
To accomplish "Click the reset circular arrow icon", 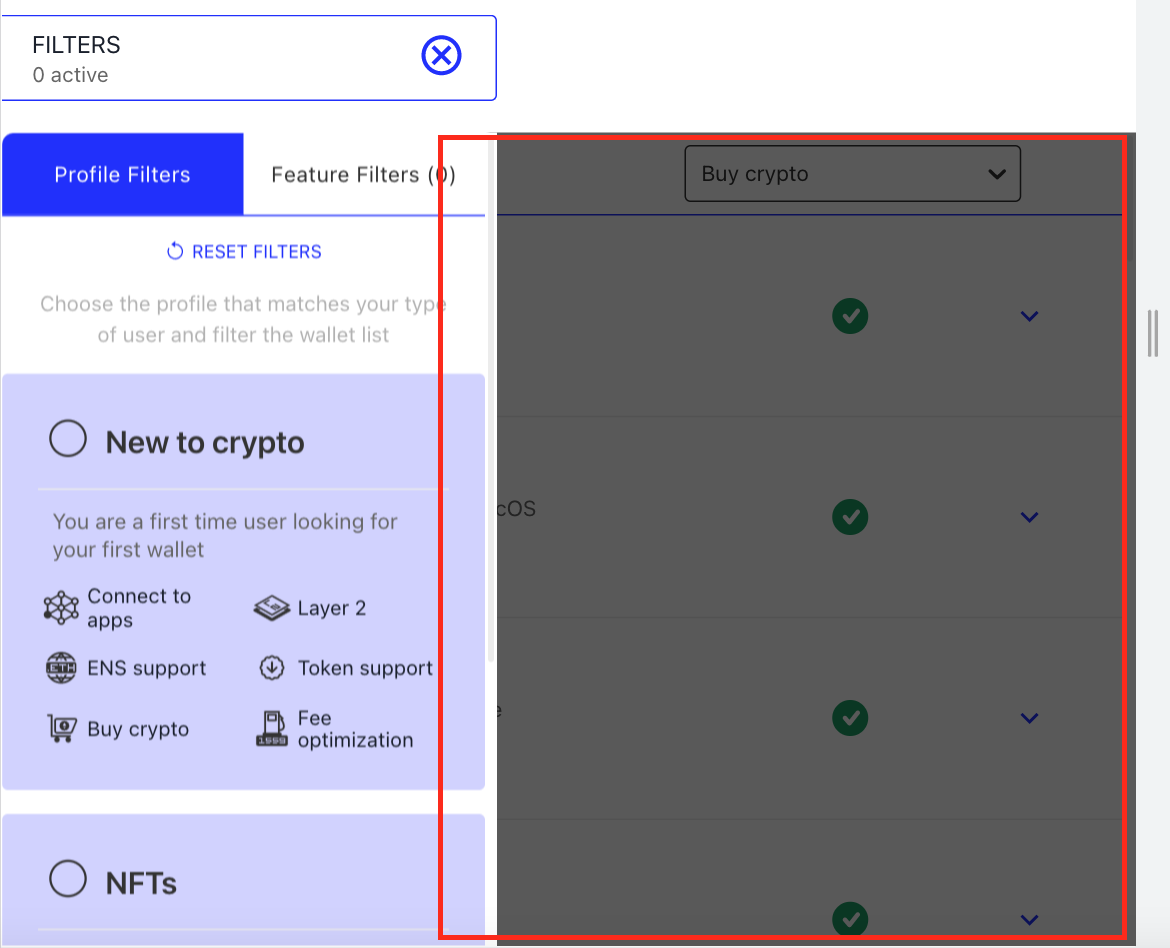I will (175, 251).
